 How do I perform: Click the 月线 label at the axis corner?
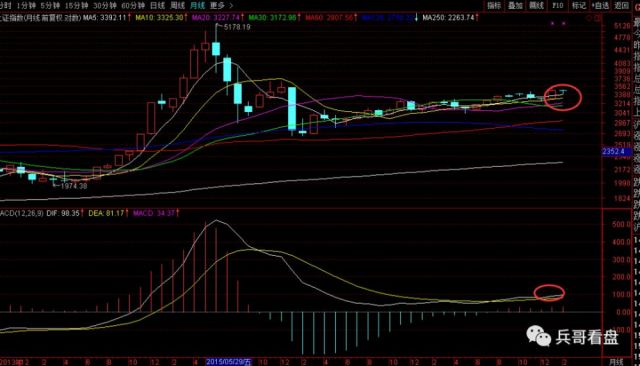[x=616, y=362]
